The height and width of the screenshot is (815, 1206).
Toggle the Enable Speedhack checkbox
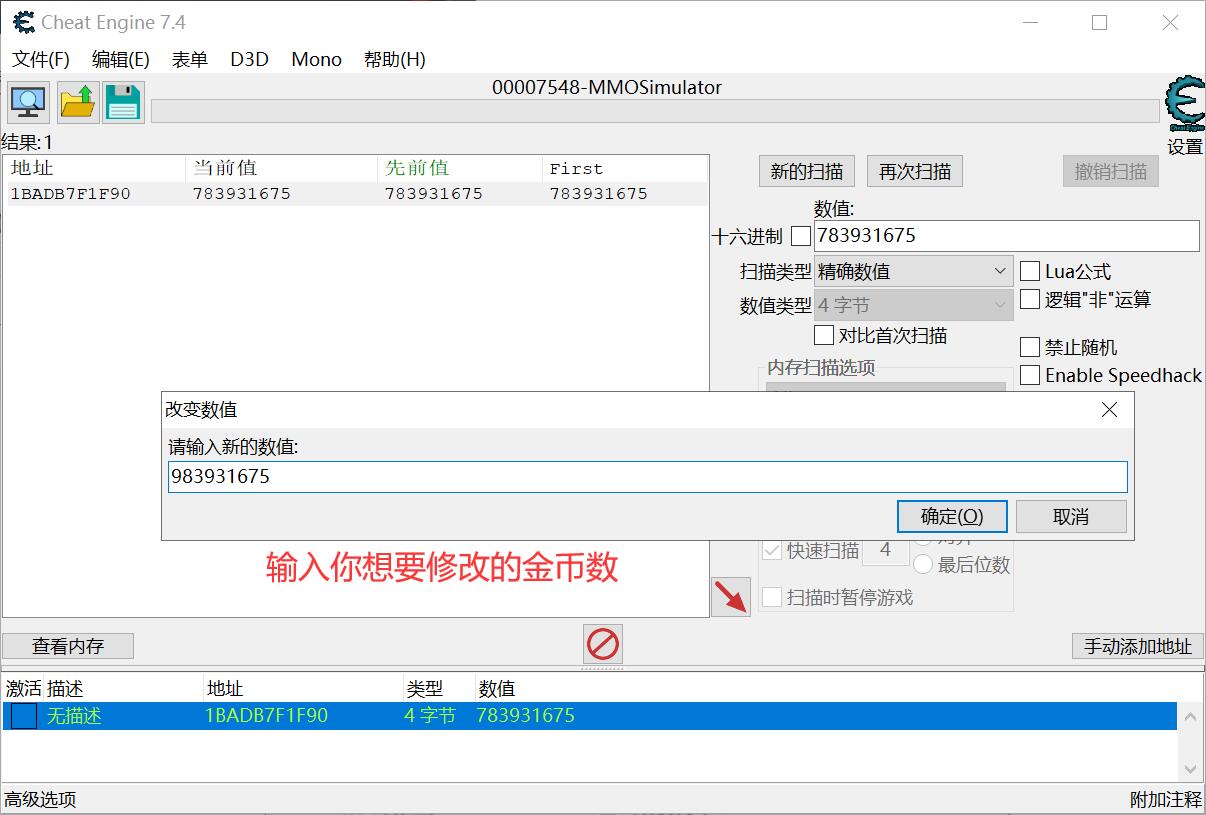coord(1030,375)
